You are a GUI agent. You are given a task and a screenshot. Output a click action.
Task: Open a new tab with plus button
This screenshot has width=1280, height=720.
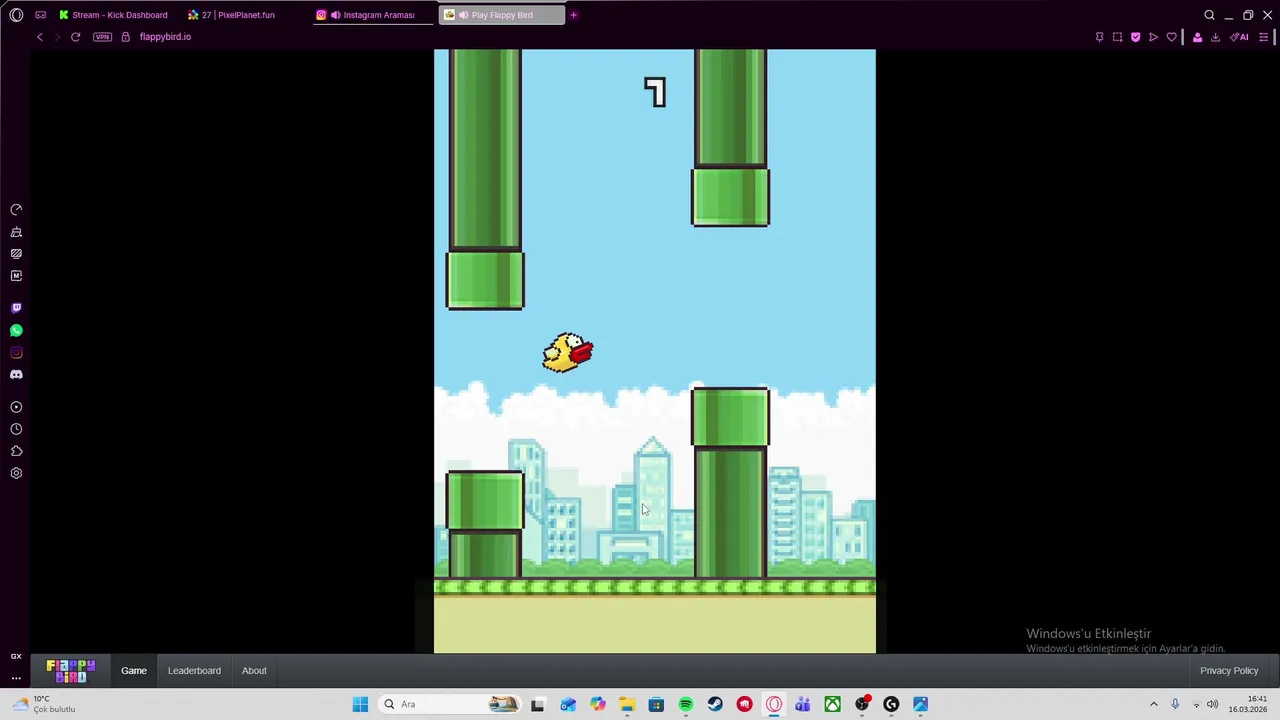(x=574, y=15)
